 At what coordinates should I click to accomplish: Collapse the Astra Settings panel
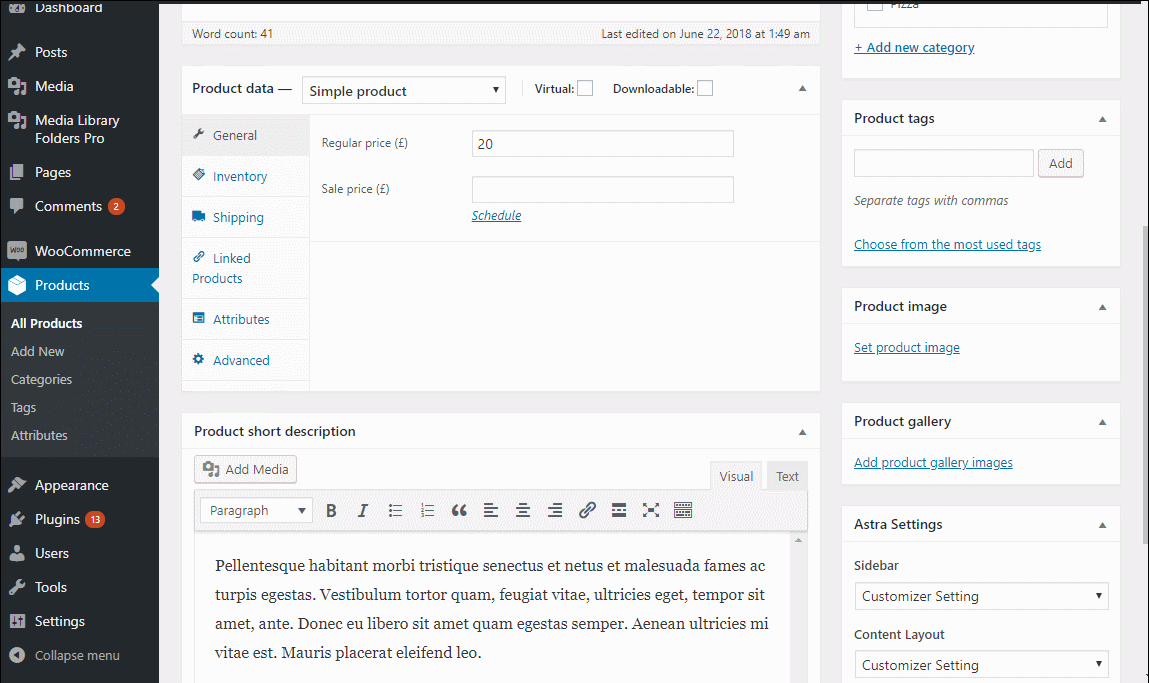pyautogui.click(x=1103, y=525)
